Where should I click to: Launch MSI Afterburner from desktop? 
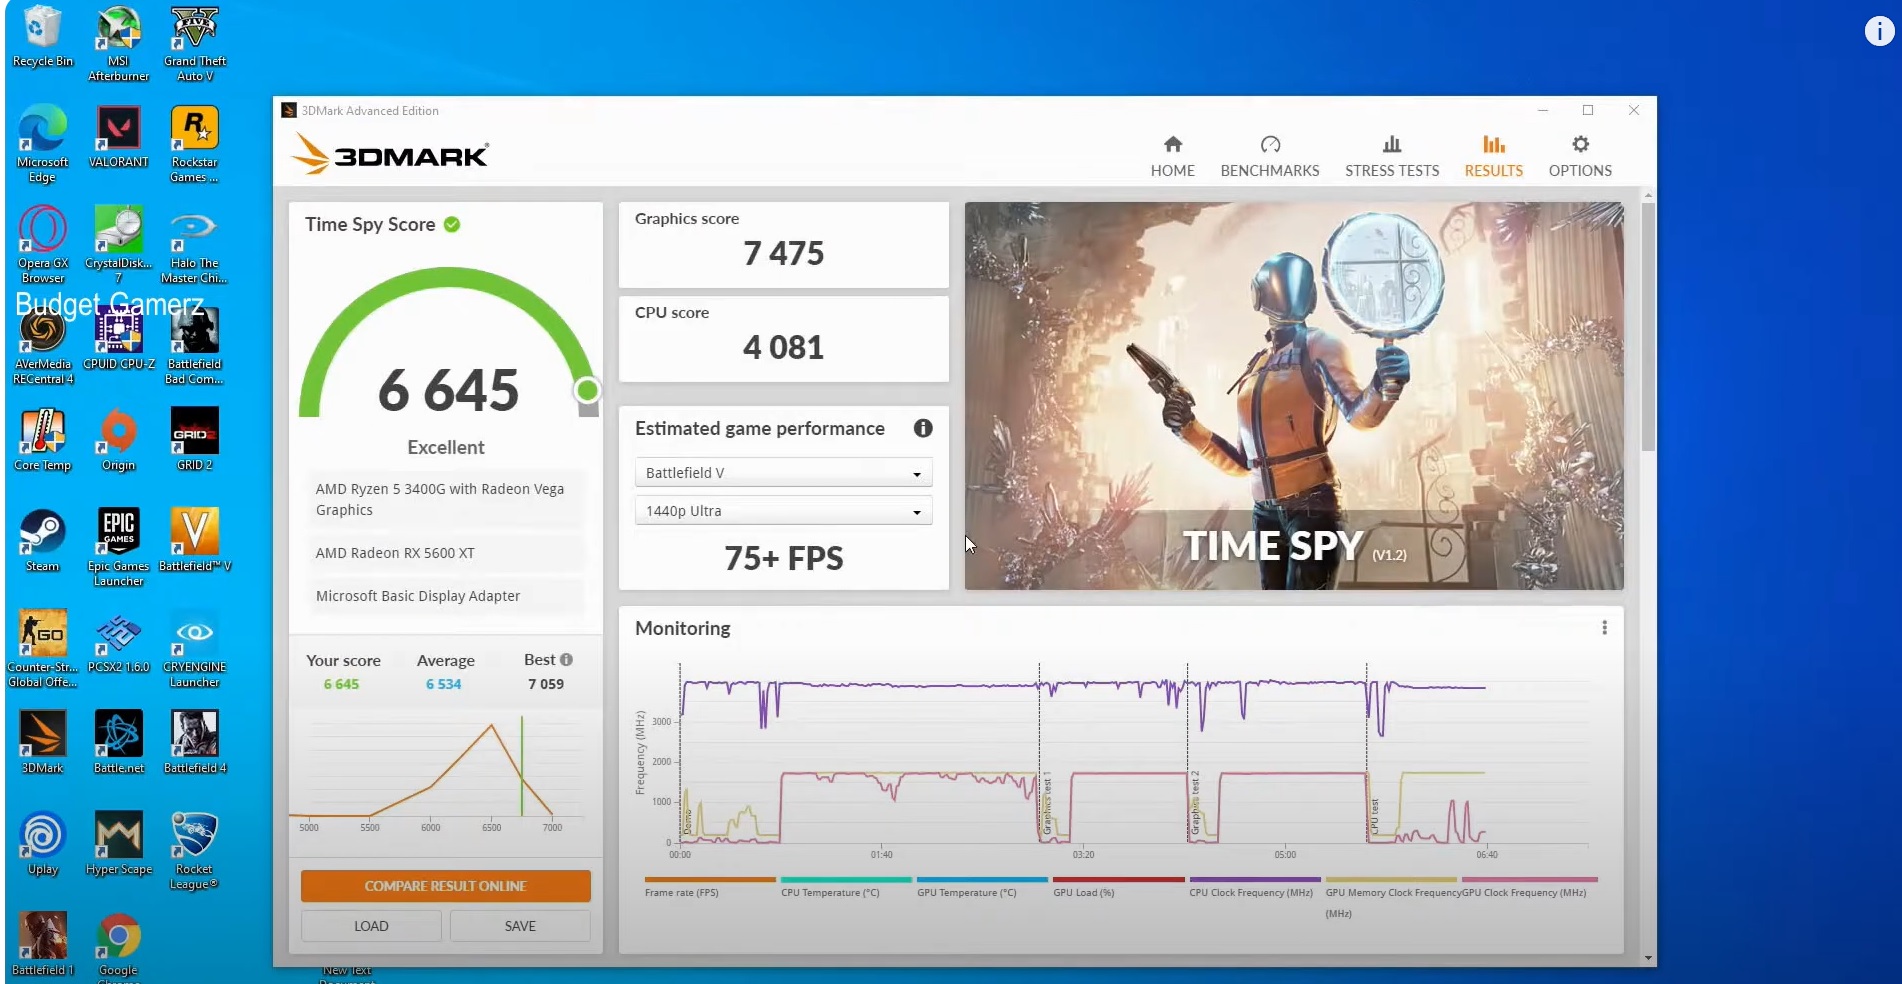118,44
